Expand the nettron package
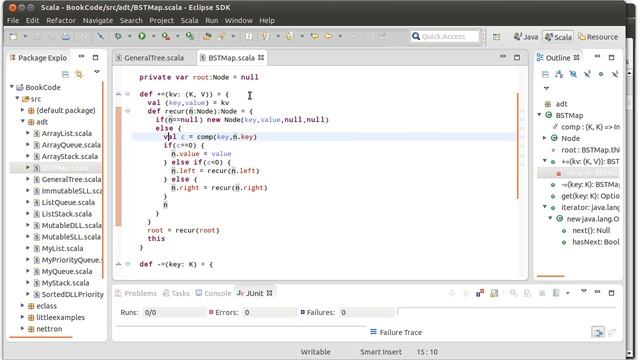640x360 pixels. 23,328
